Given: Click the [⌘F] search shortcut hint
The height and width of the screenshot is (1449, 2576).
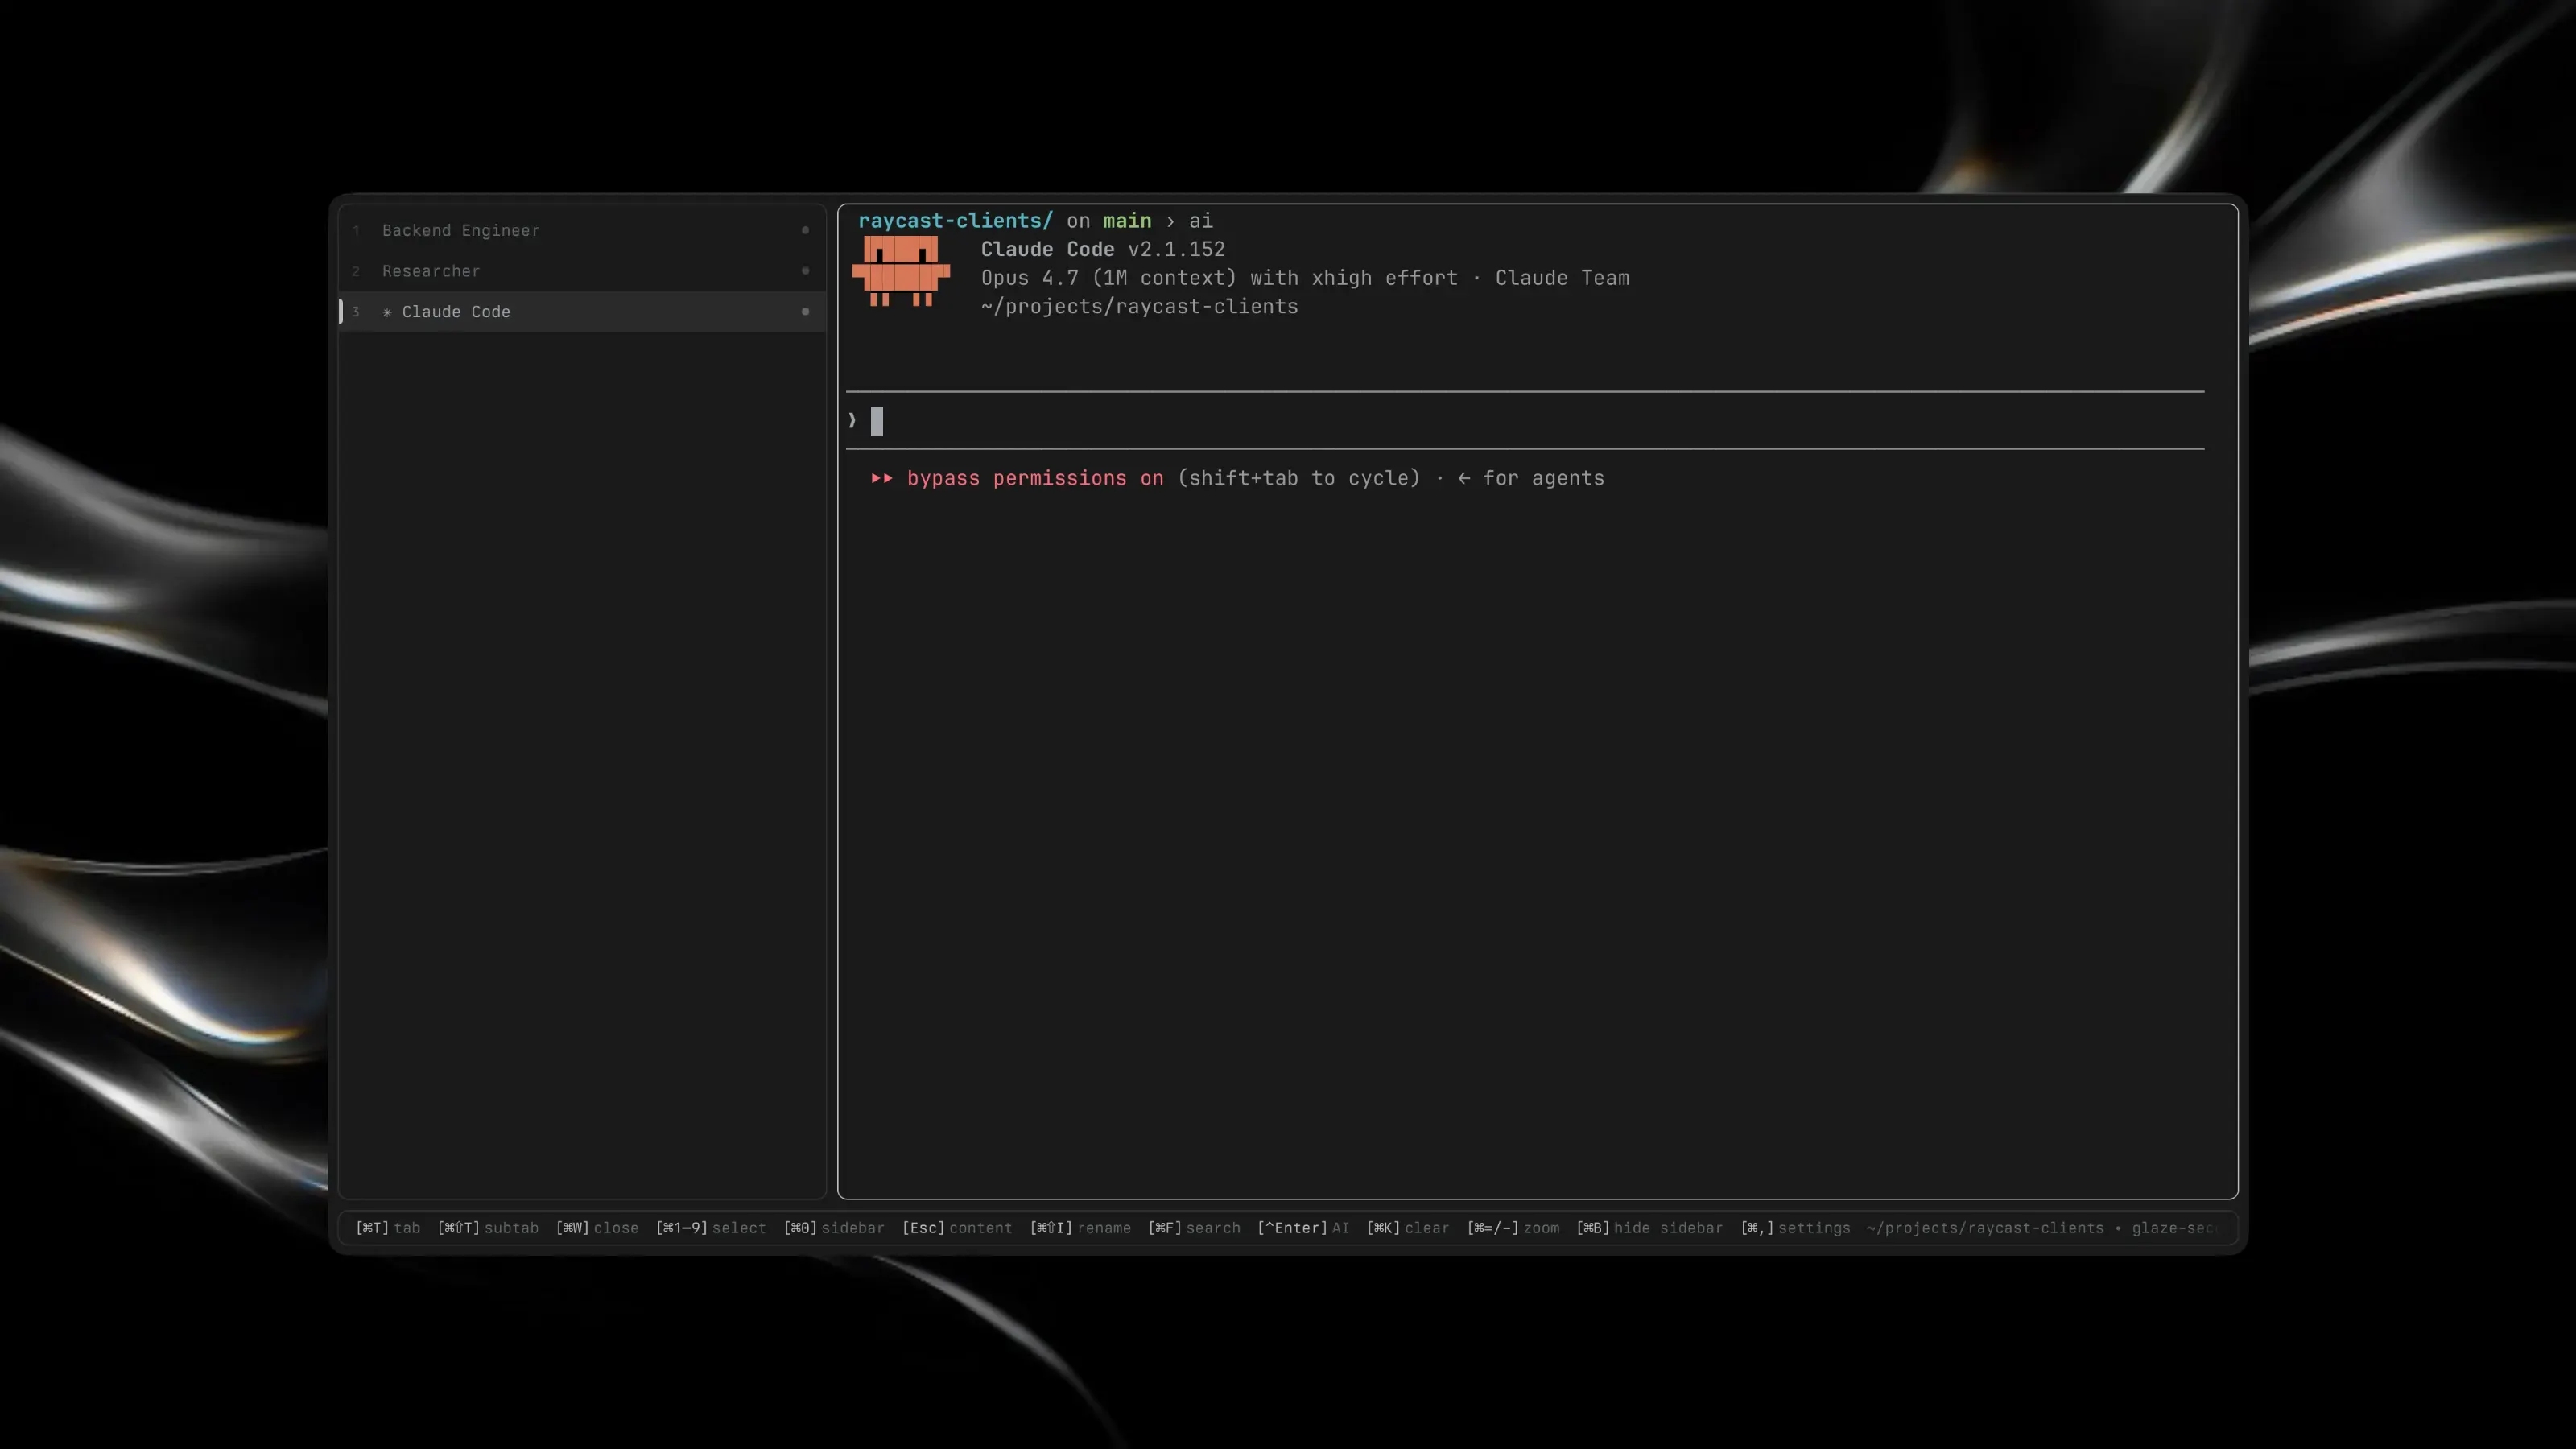Looking at the screenshot, I should [1194, 1228].
